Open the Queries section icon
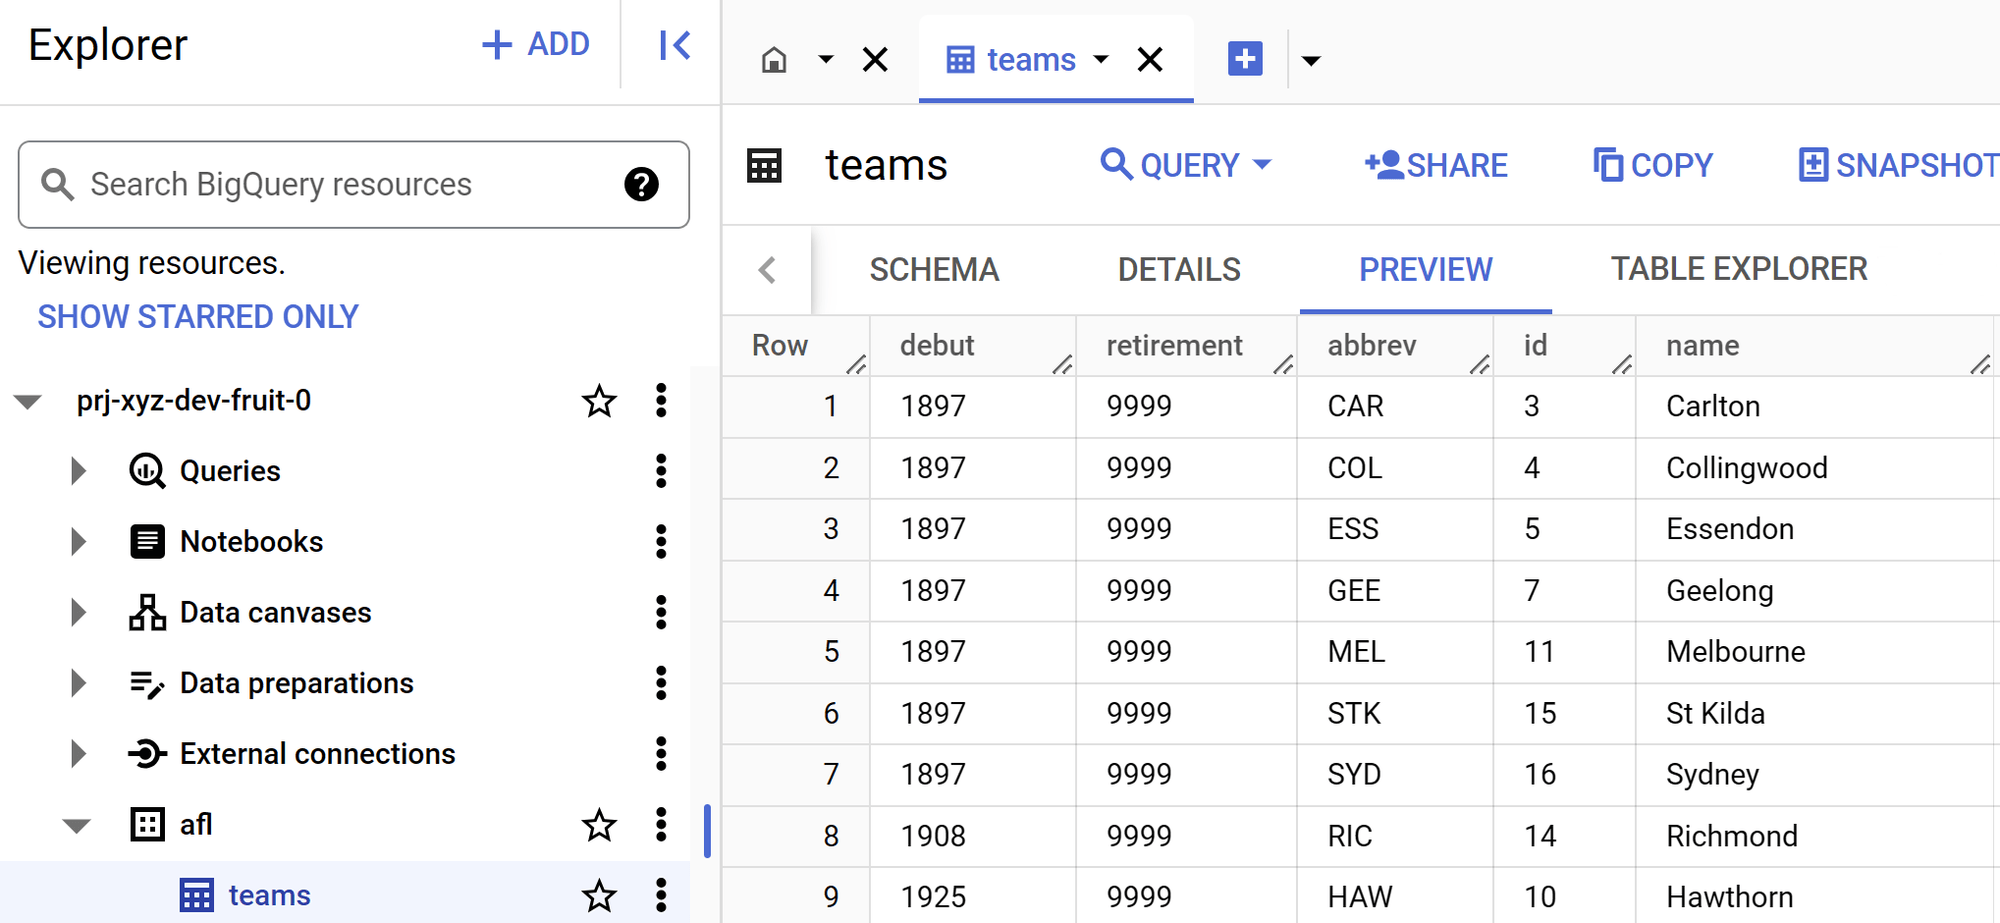Image resolution: width=2000 pixels, height=923 pixels. coord(148,470)
